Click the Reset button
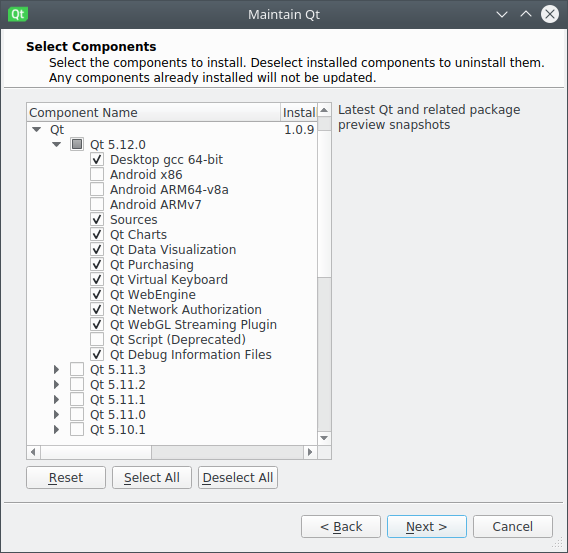Image resolution: width=568 pixels, height=553 pixels. [66, 477]
